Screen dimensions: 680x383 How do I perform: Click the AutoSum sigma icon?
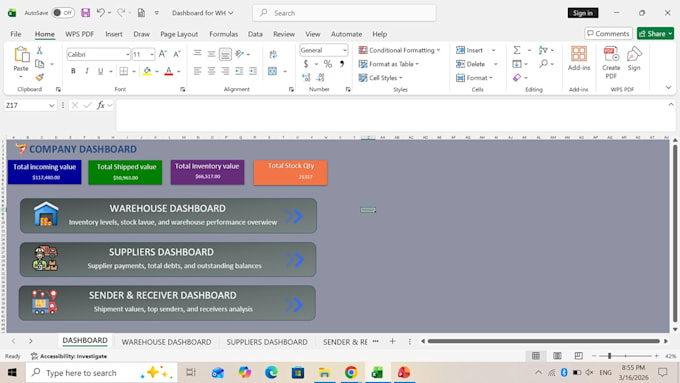coord(517,50)
